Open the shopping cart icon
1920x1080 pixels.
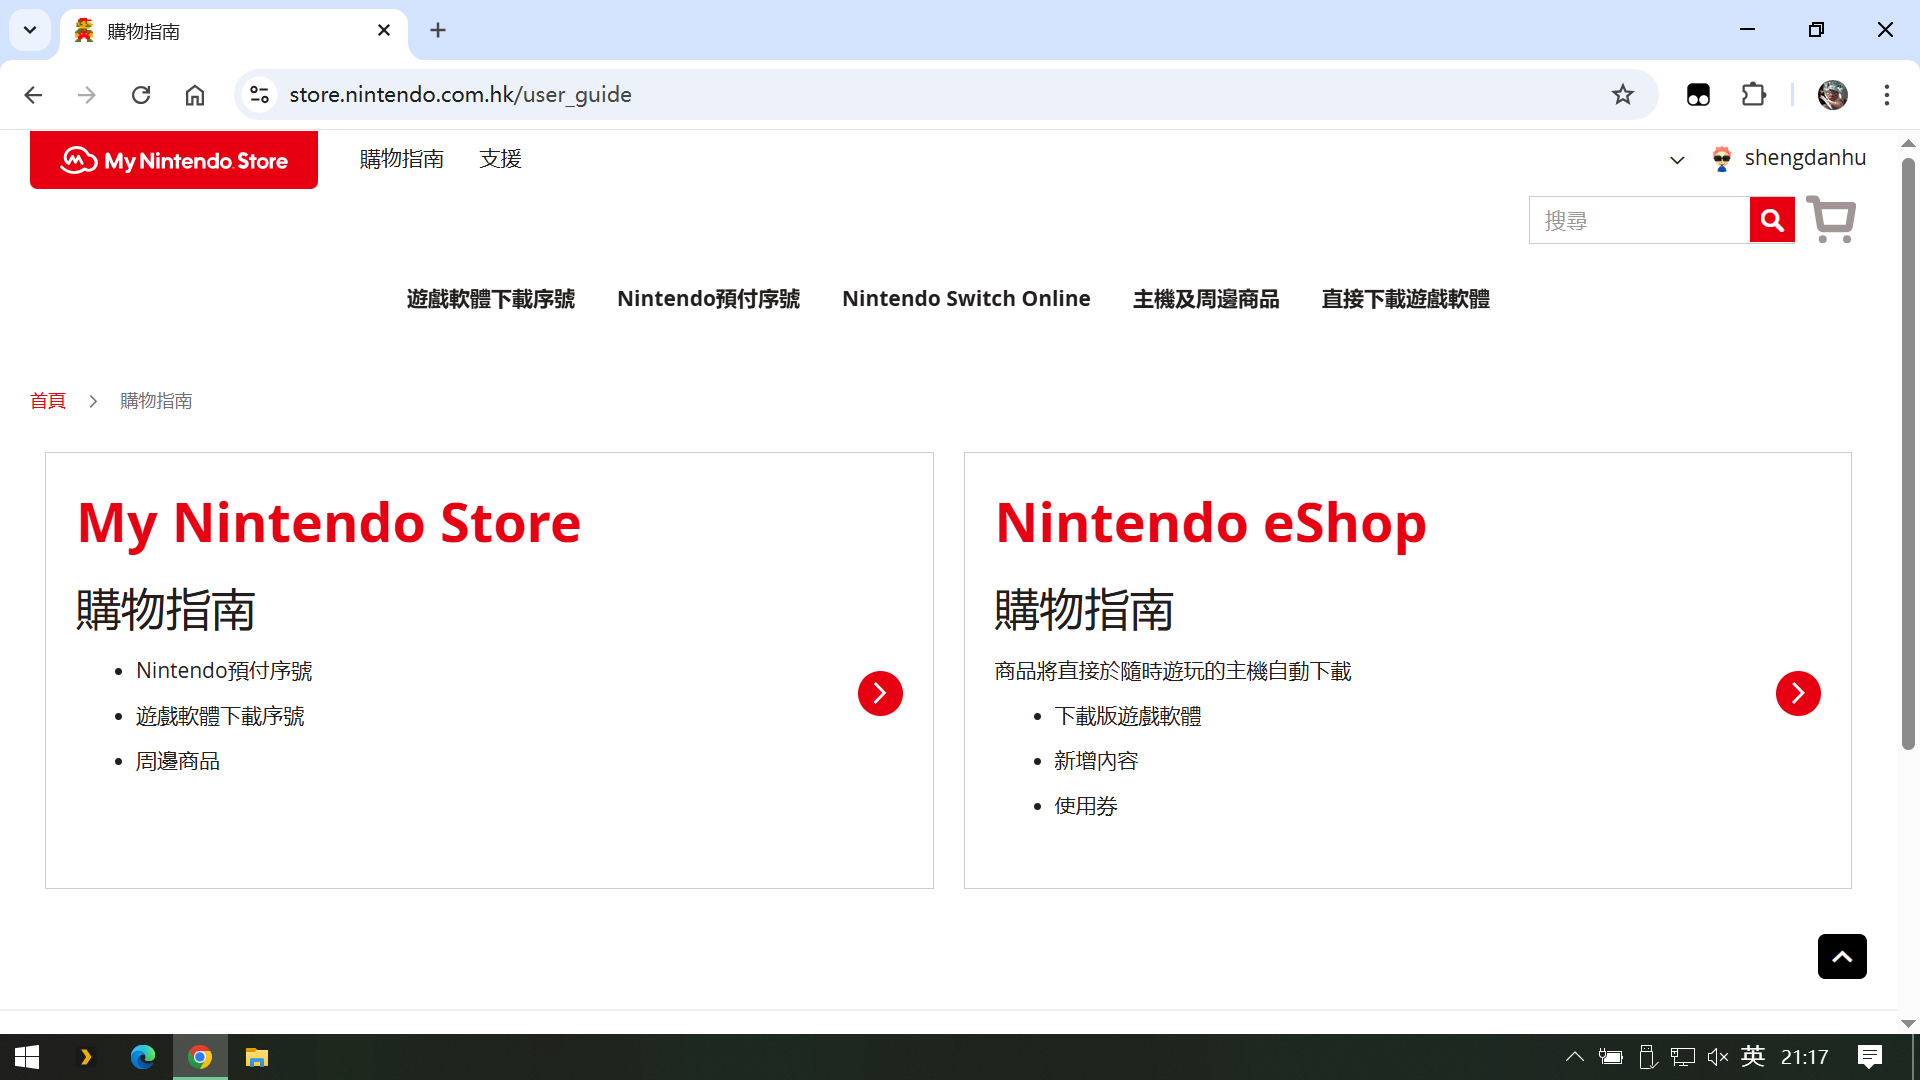1831,220
